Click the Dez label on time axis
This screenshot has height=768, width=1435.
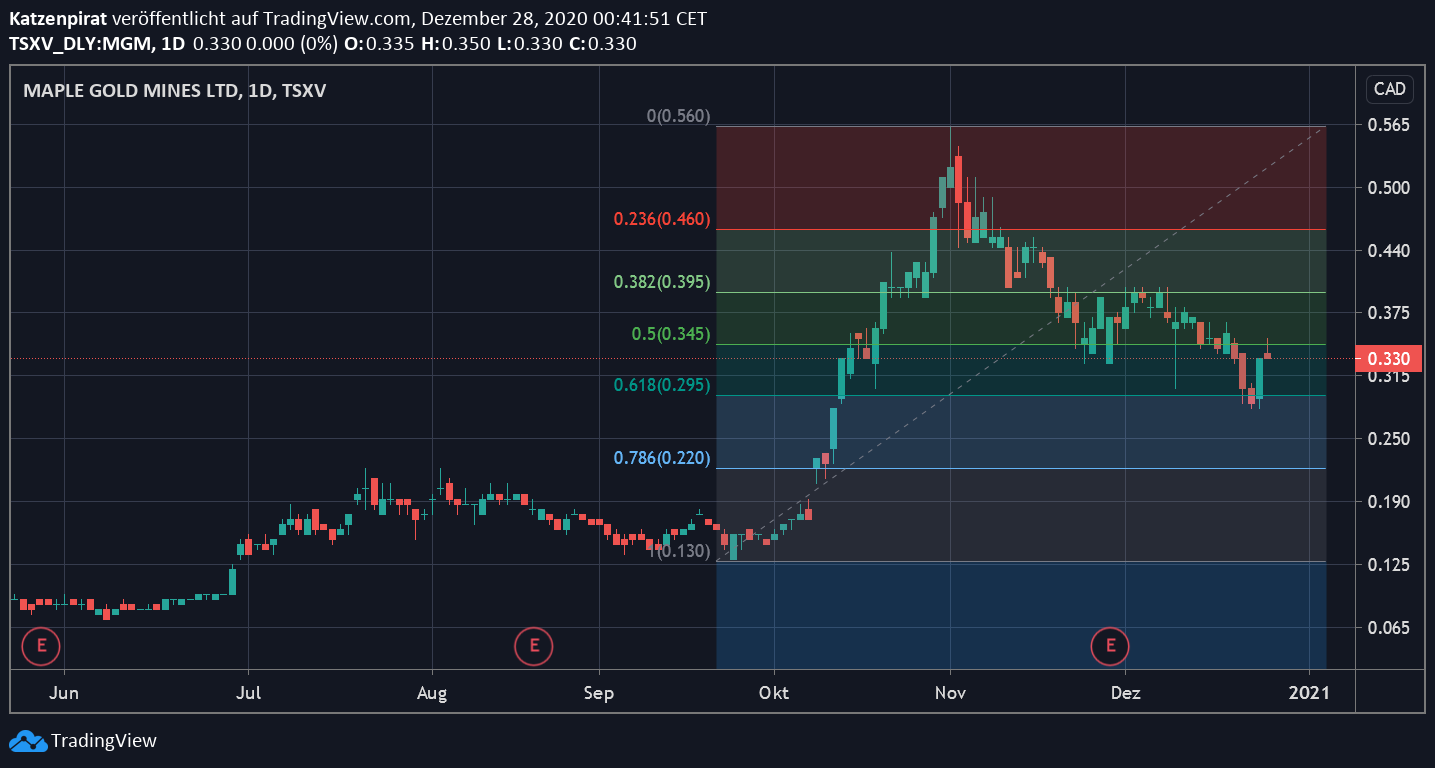(x=1126, y=692)
